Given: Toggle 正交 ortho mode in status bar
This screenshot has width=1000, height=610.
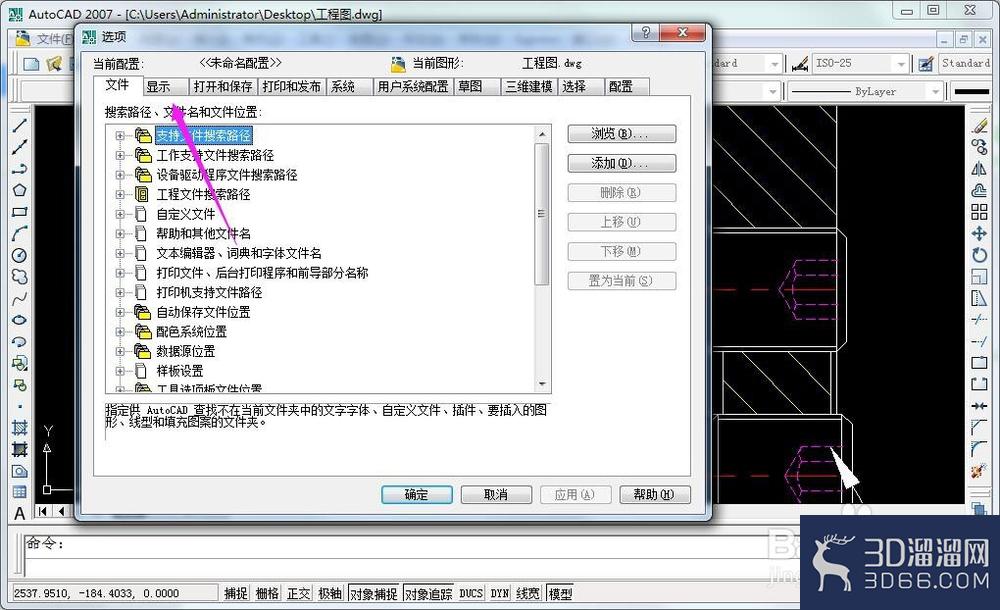Looking at the screenshot, I should (298, 593).
